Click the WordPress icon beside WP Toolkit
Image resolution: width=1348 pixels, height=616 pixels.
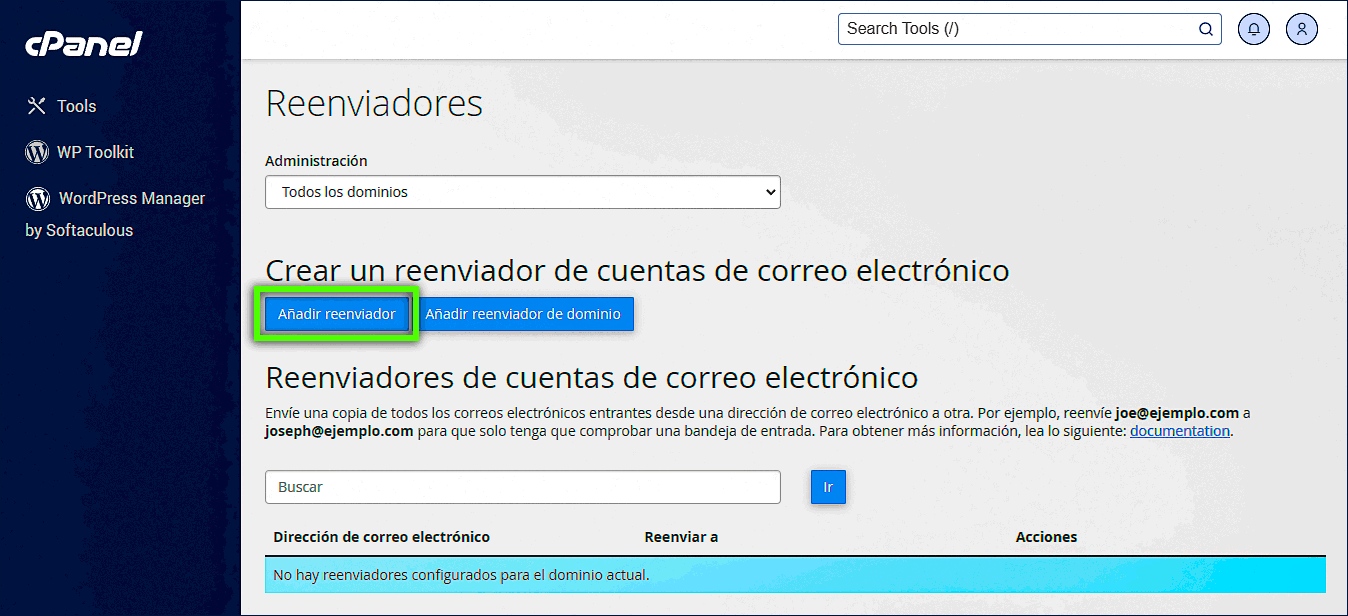(37, 152)
